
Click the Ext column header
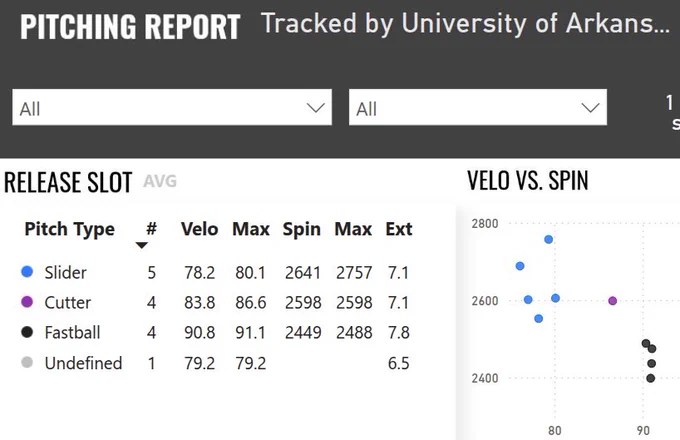(399, 228)
